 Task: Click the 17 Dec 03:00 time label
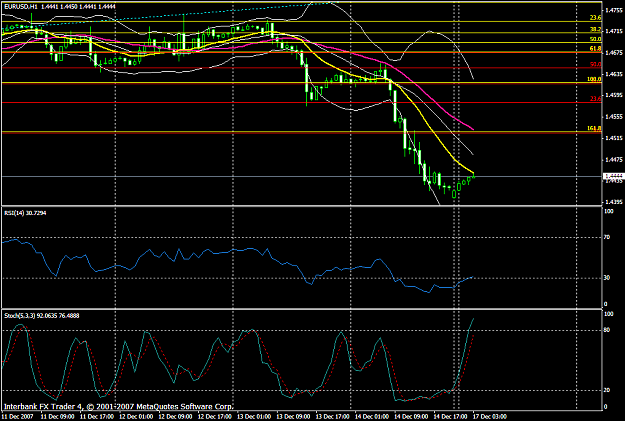click(x=488, y=416)
